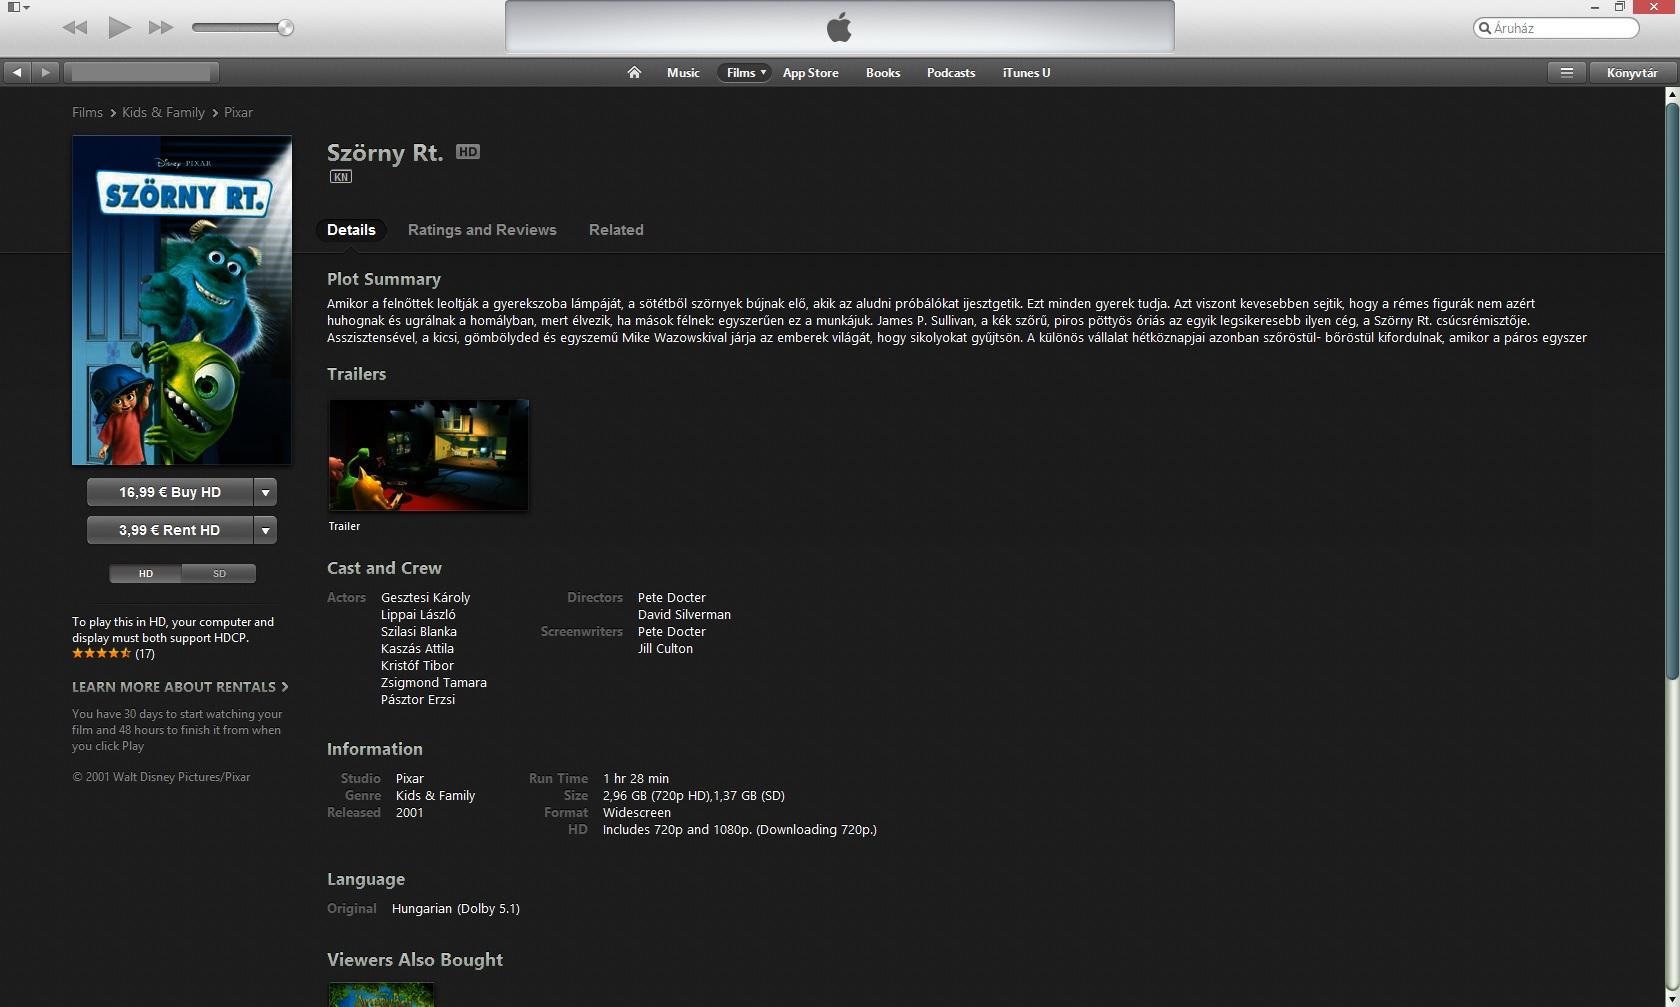Open the iTunes window menu icon
The width and height of the screenshot is (1680, 1007).
point(18,7)
